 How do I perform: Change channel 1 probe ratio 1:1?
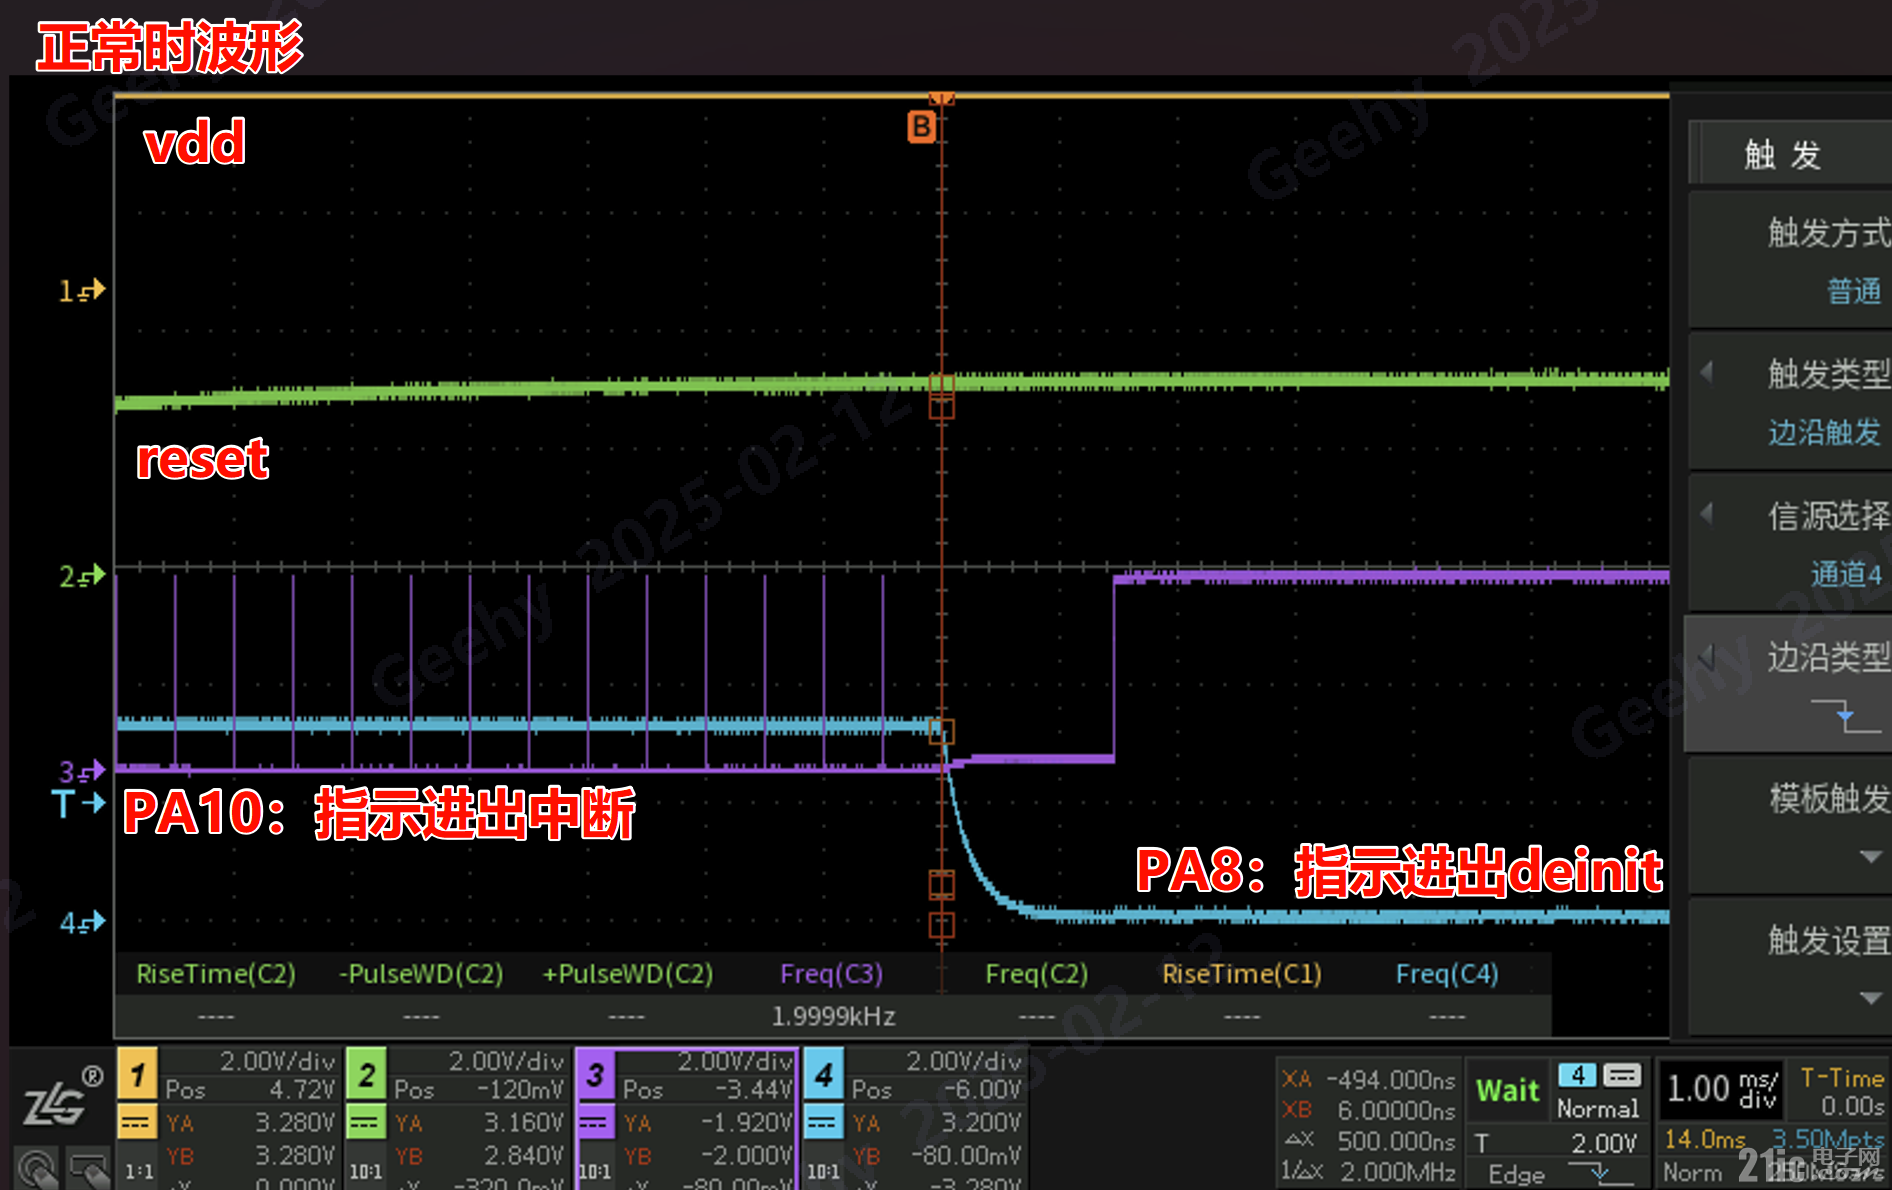pos(138,1171)
